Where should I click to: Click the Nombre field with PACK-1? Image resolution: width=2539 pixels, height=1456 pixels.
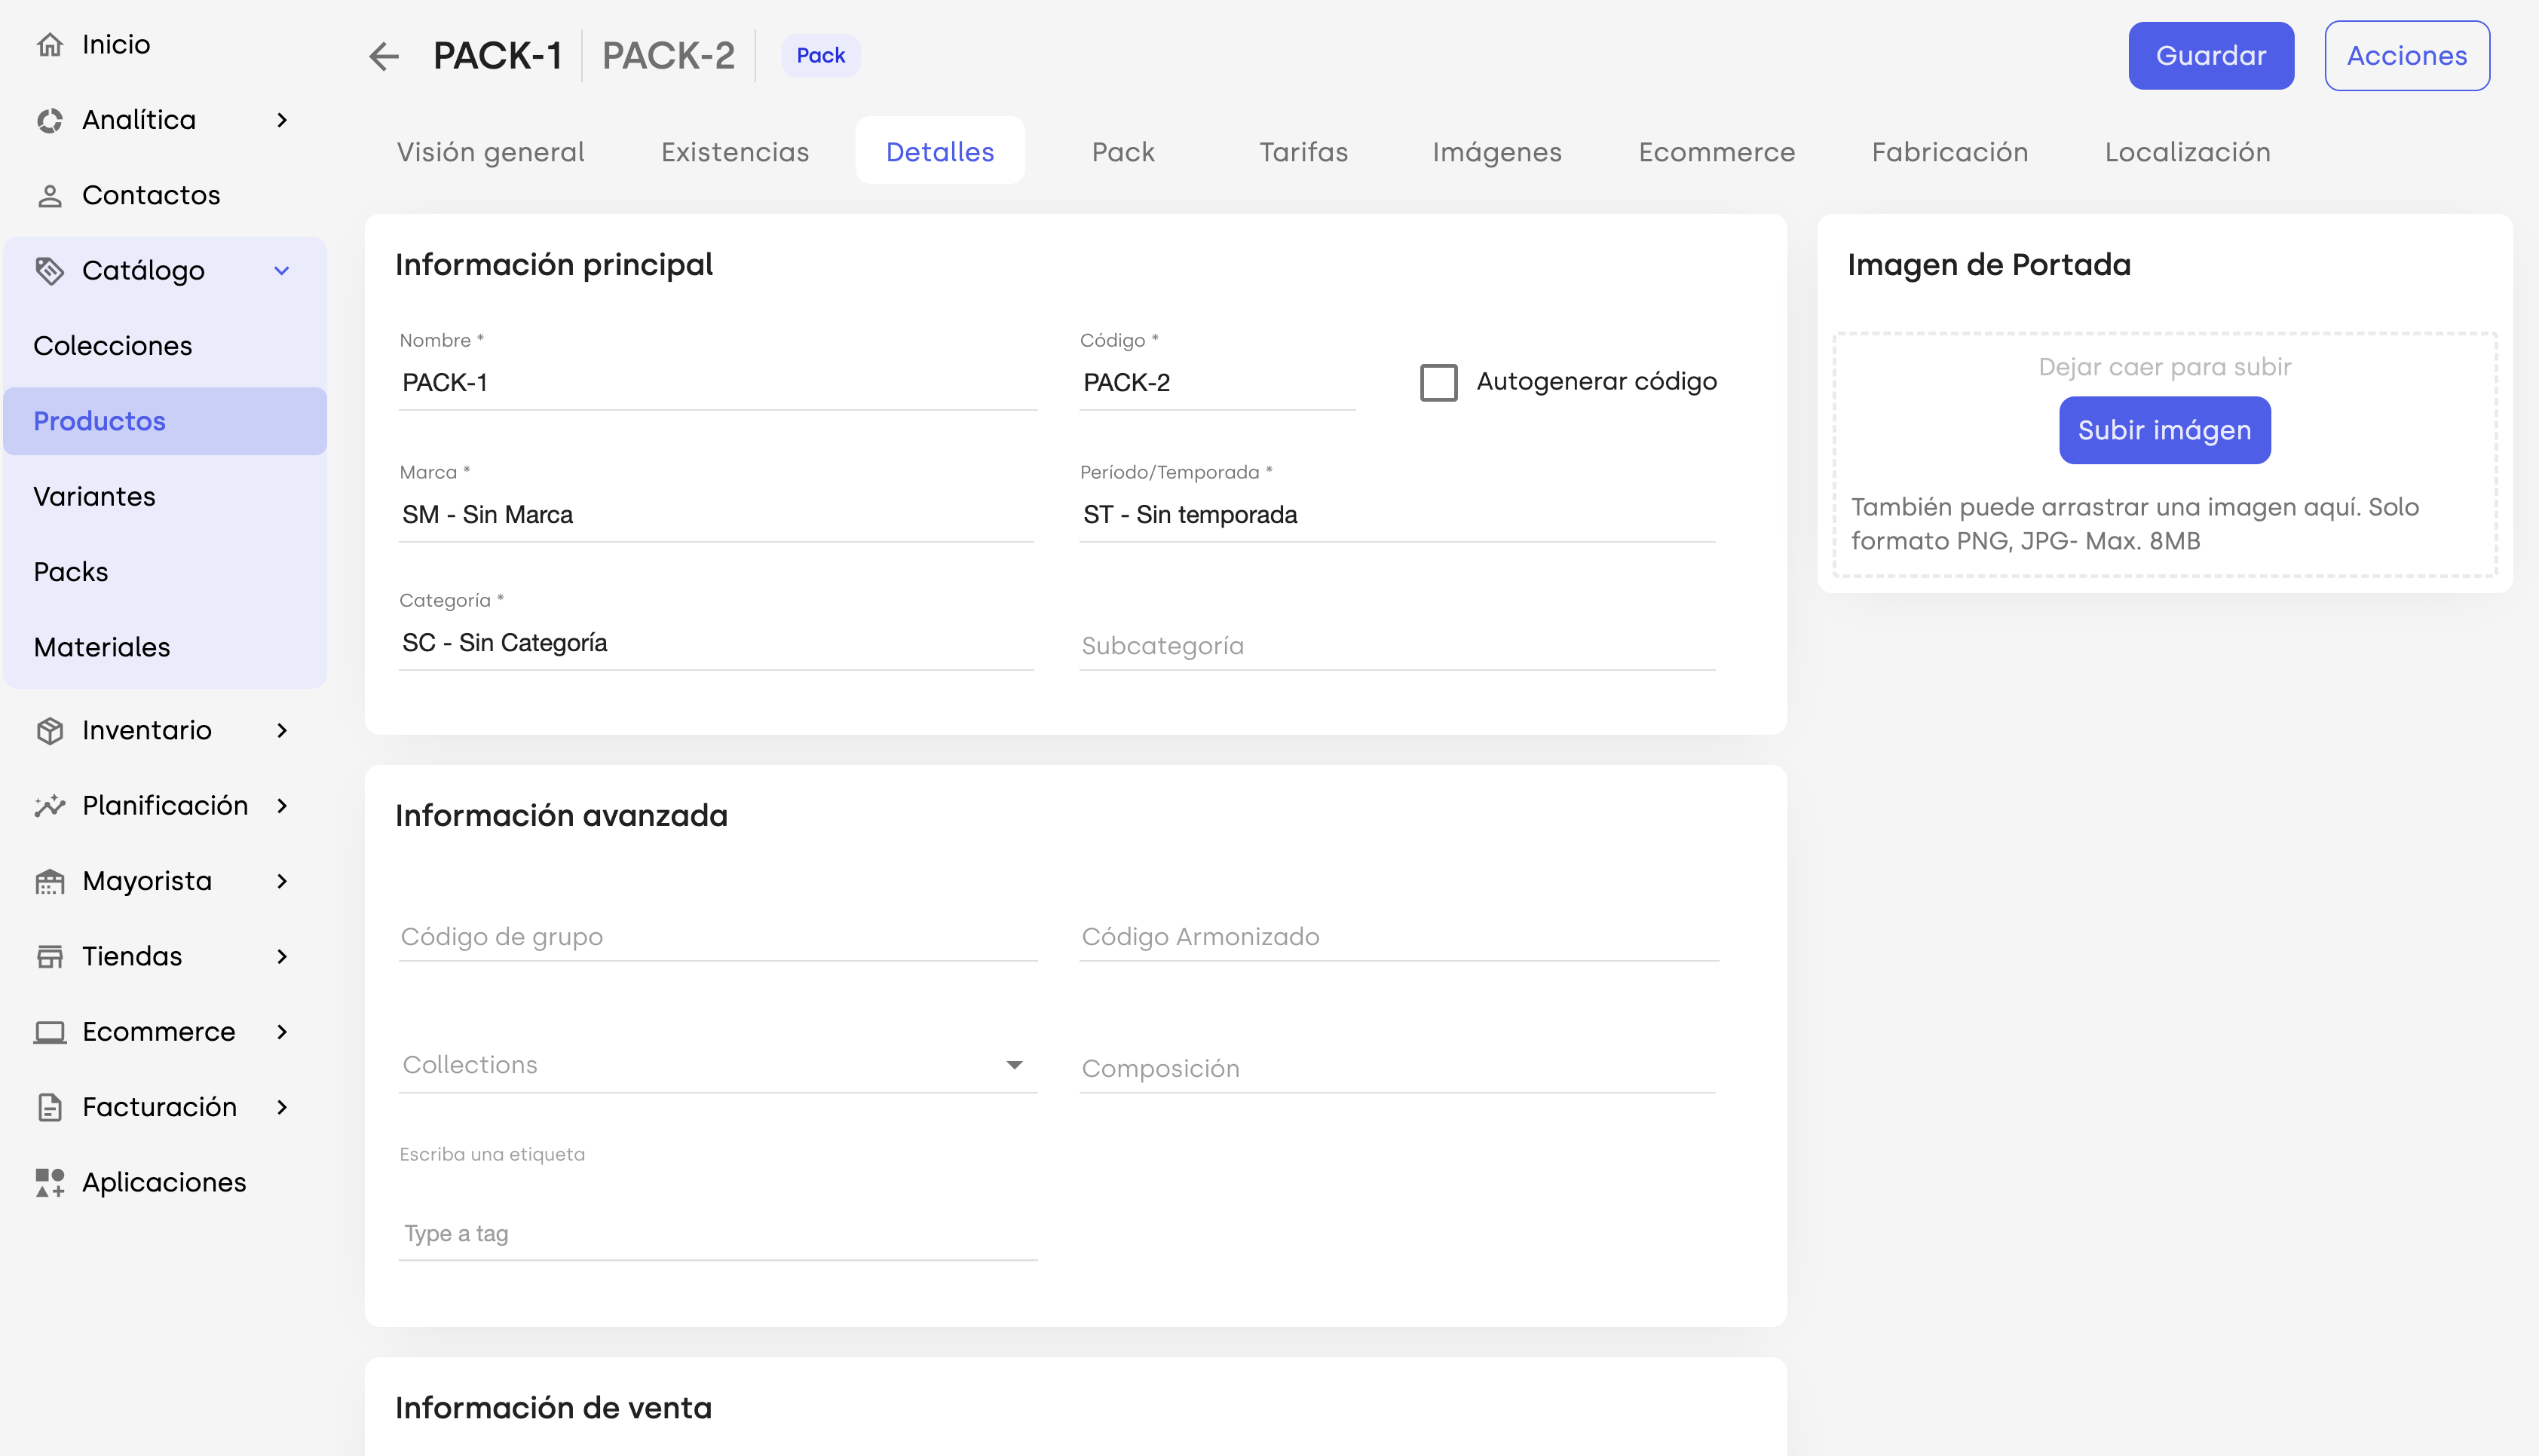(x=717, y=383)
